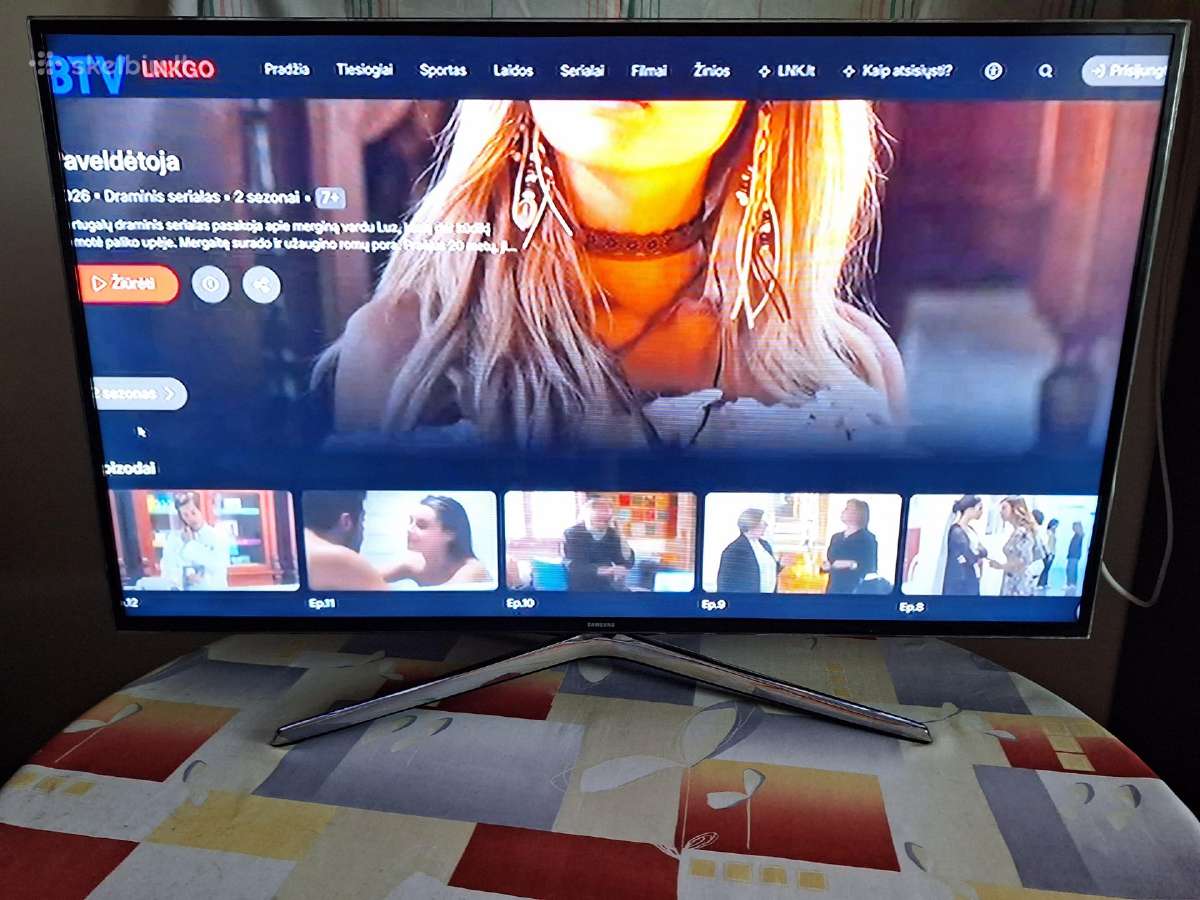Open episode Ep.8 thumbnail
Screen dimensions: 1200x900
point(1001,545)
